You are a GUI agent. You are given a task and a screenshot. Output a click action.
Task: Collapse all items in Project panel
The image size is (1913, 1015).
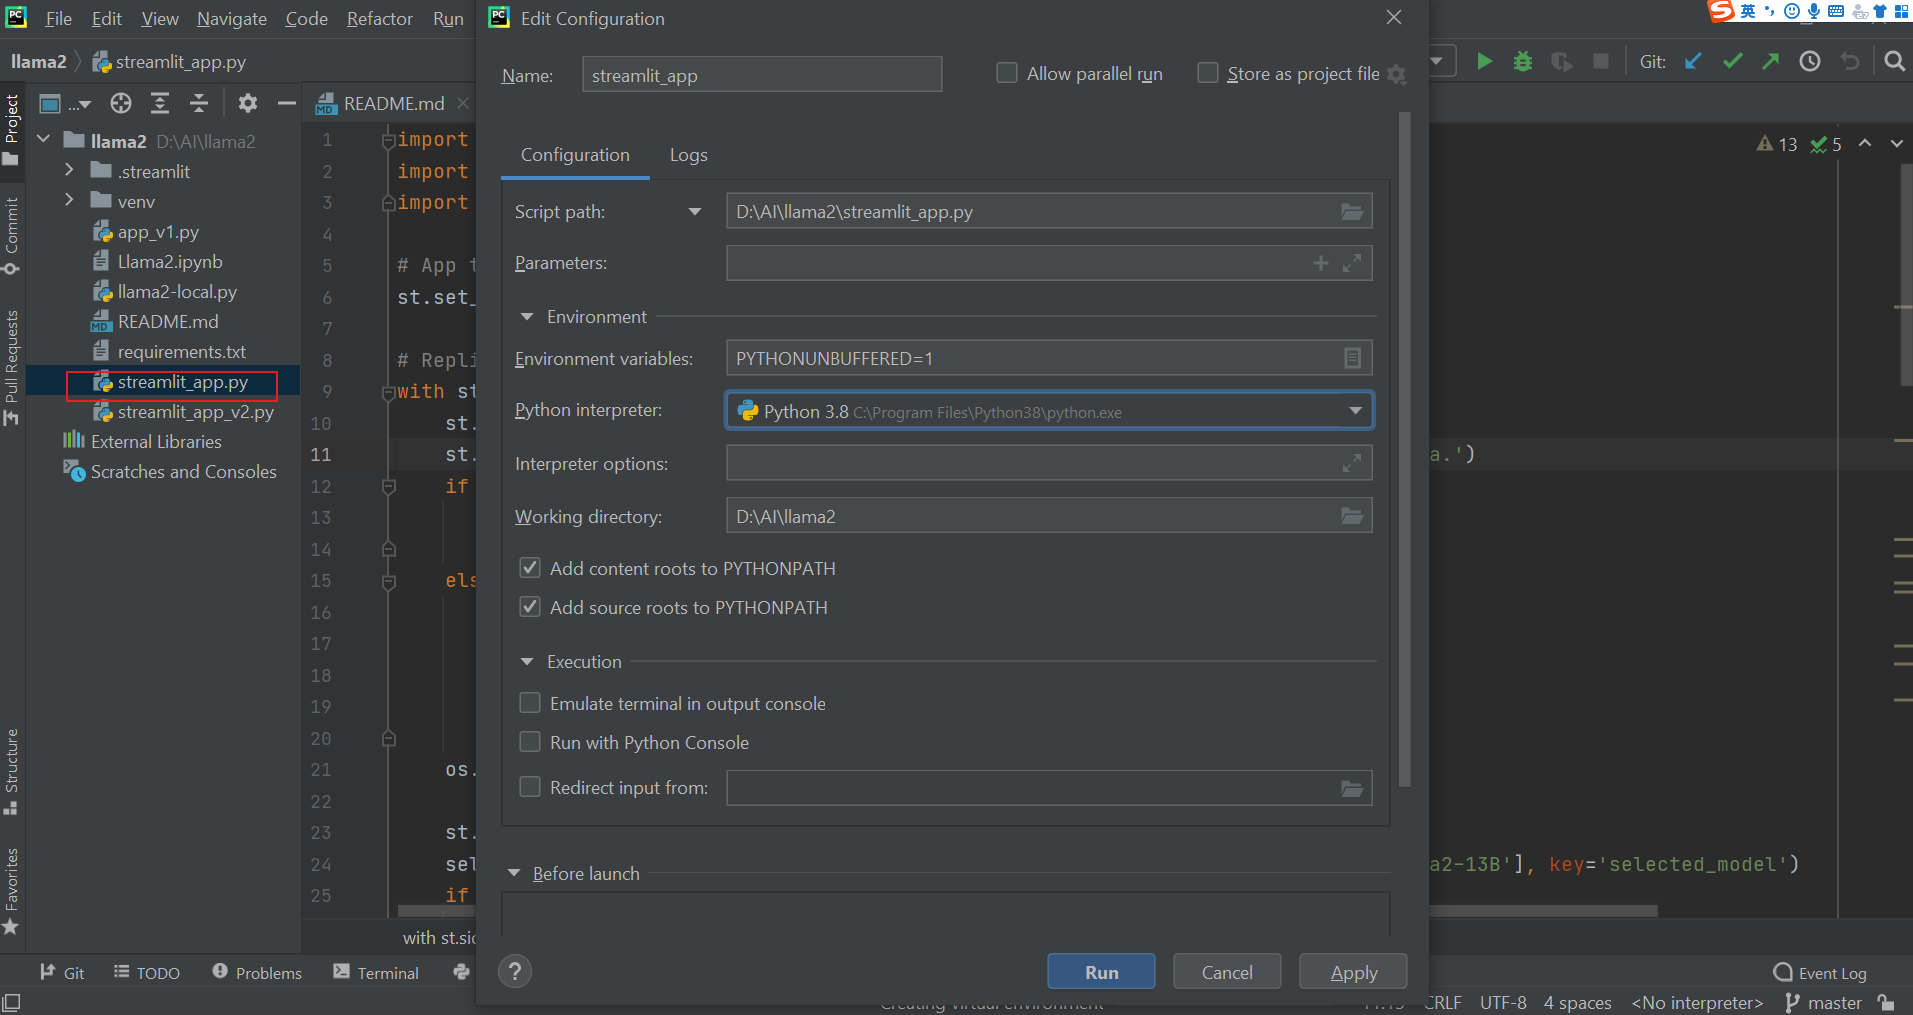[199, 103]
